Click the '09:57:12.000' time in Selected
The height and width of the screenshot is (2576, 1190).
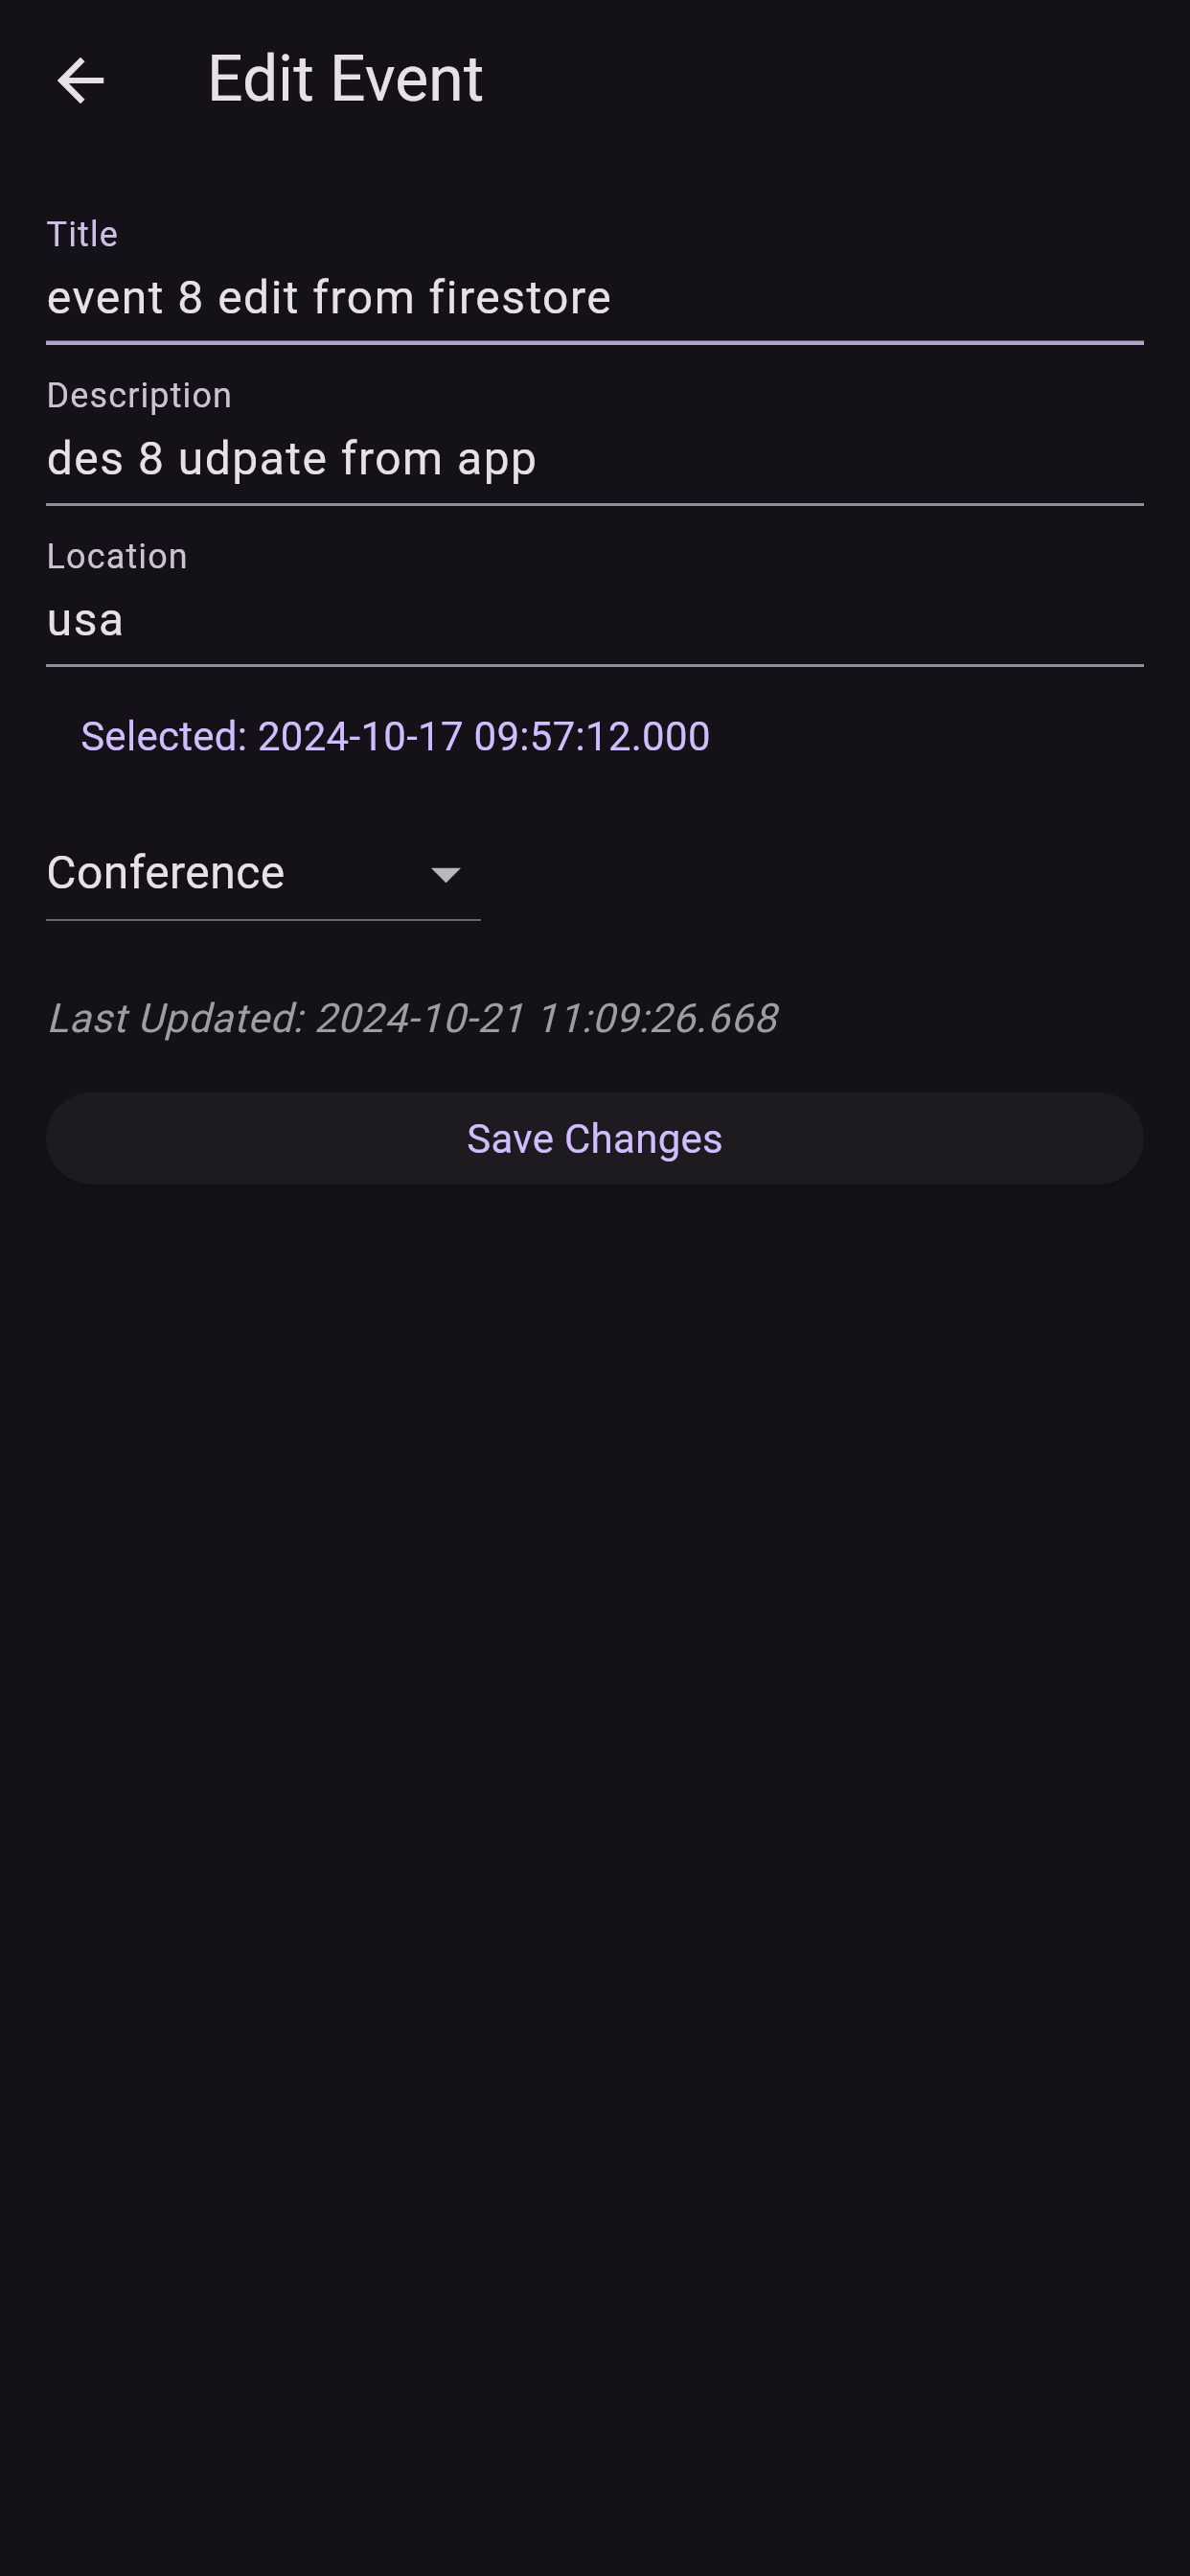pos(591,737)
